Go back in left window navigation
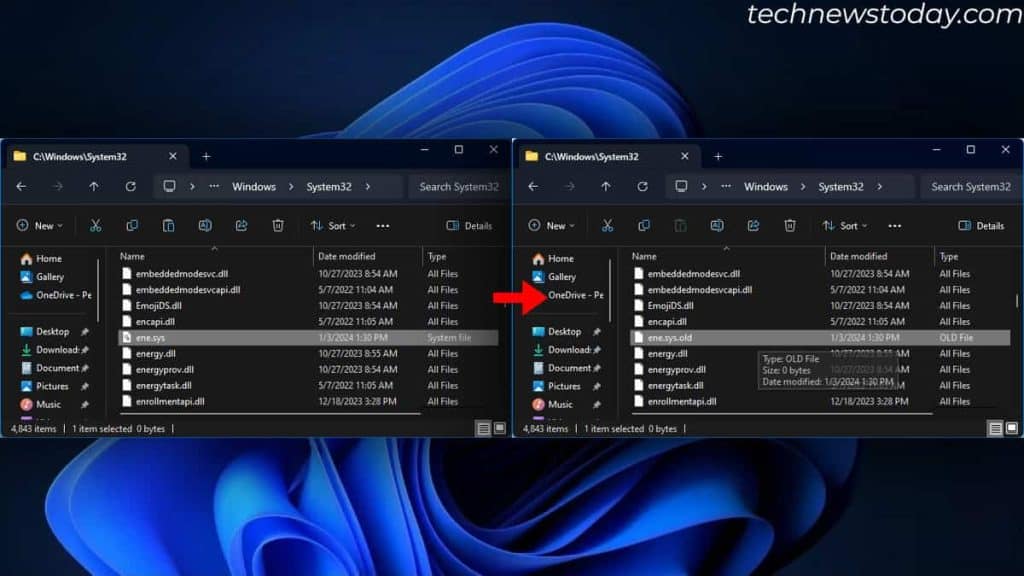 [22, 186]
